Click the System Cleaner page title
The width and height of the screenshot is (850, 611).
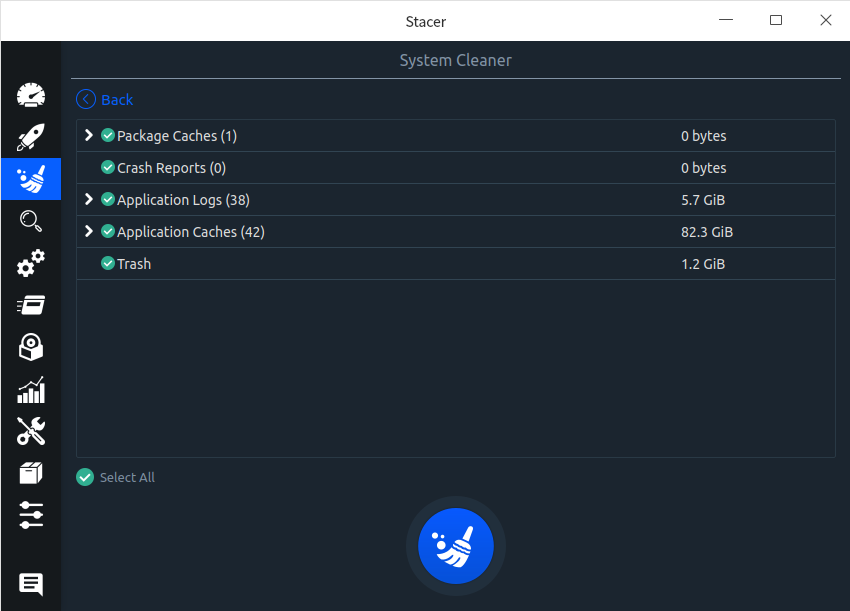455,60
